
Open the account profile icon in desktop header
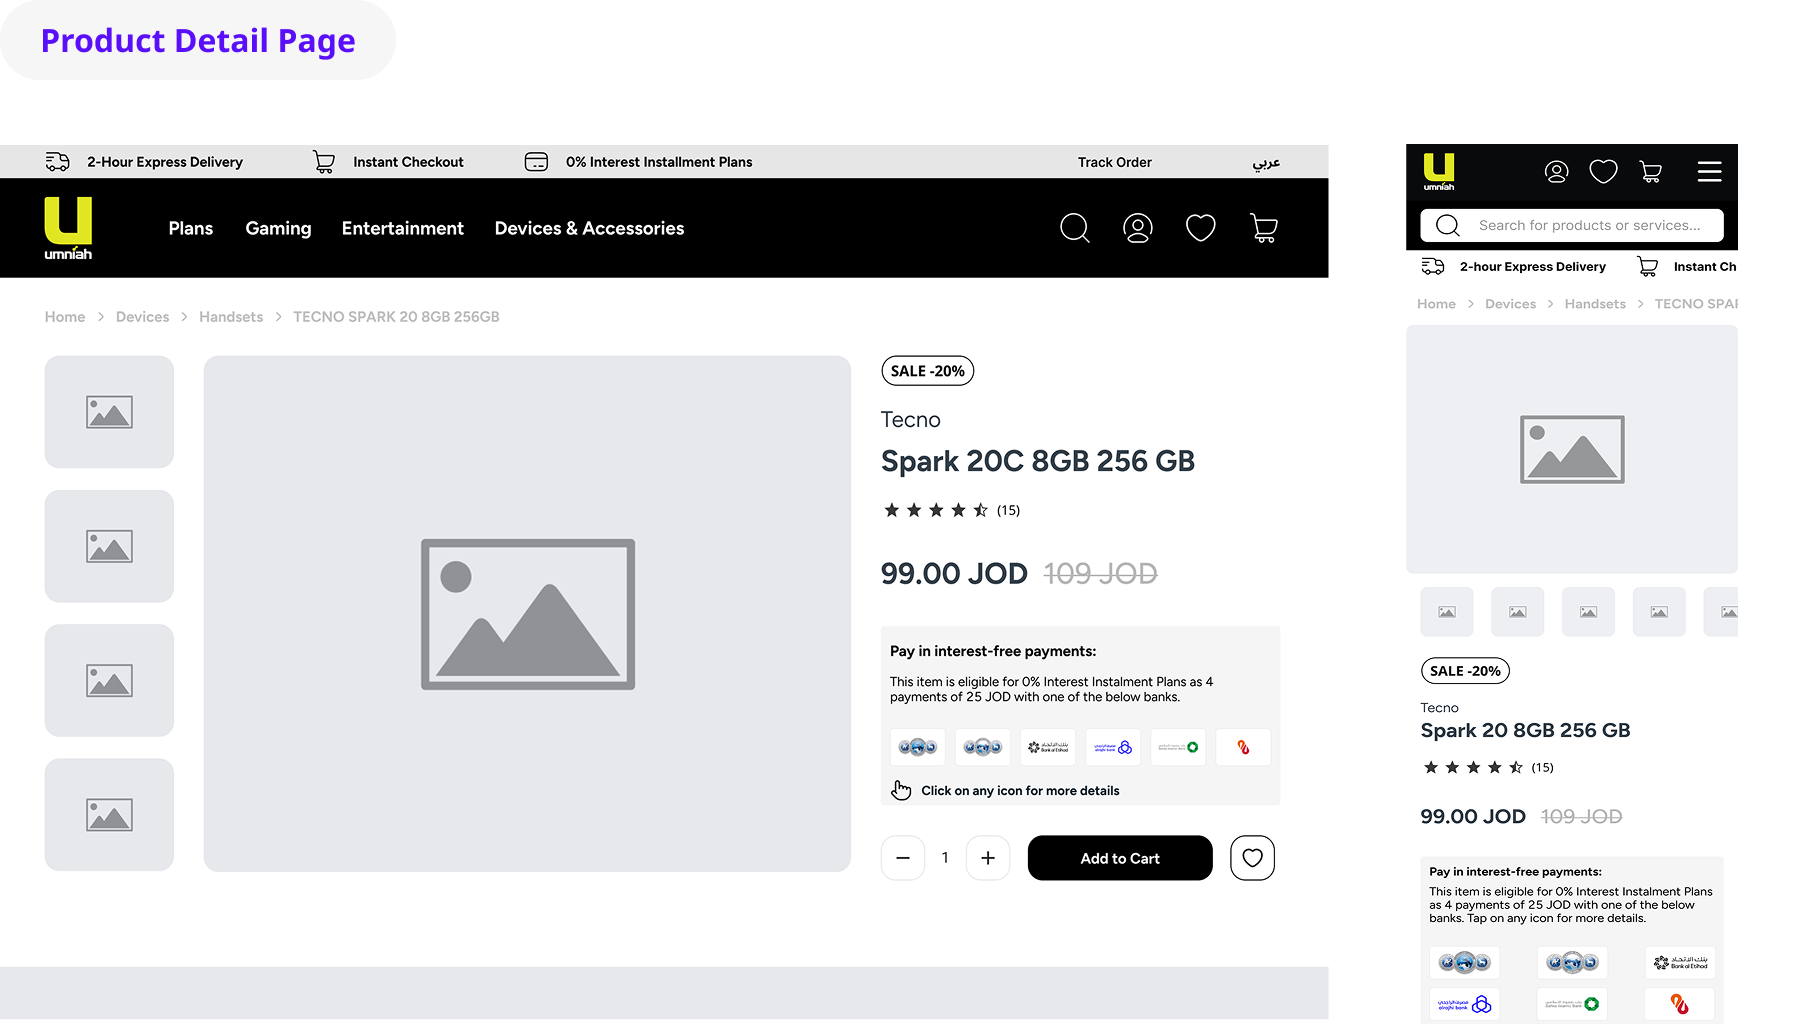[x=1138, y=228]
